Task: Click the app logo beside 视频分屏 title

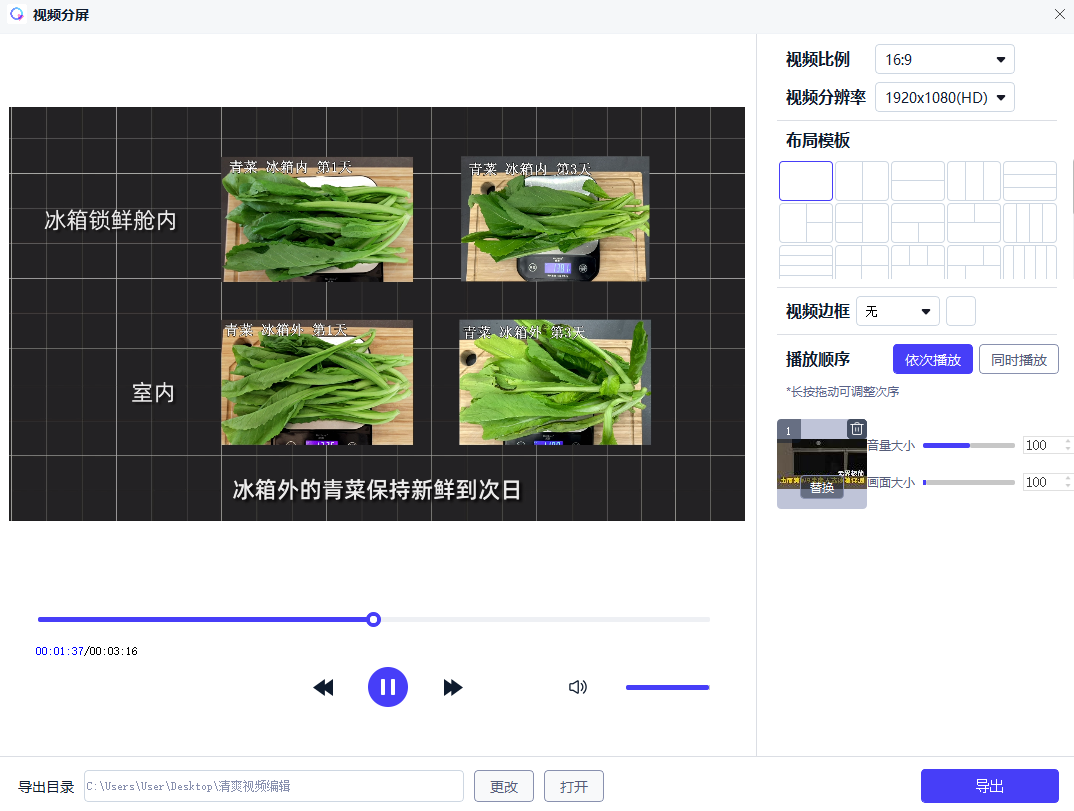Action: tap(14, 15)
